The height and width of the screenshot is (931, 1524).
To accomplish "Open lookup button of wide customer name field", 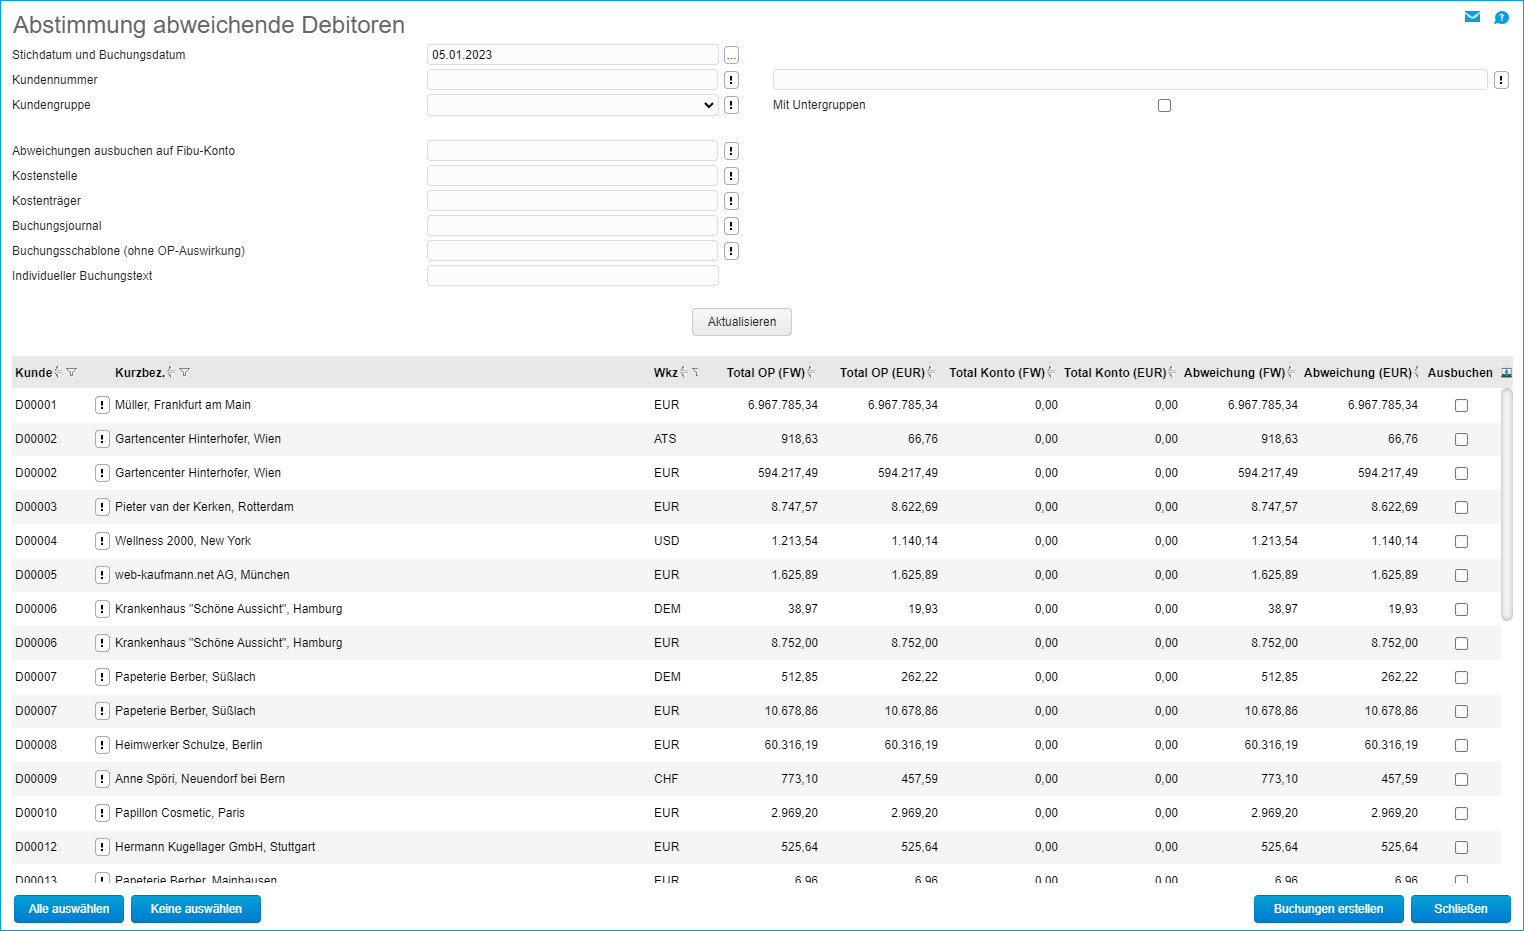I will pyautogui.click(x=1501, y=80).
